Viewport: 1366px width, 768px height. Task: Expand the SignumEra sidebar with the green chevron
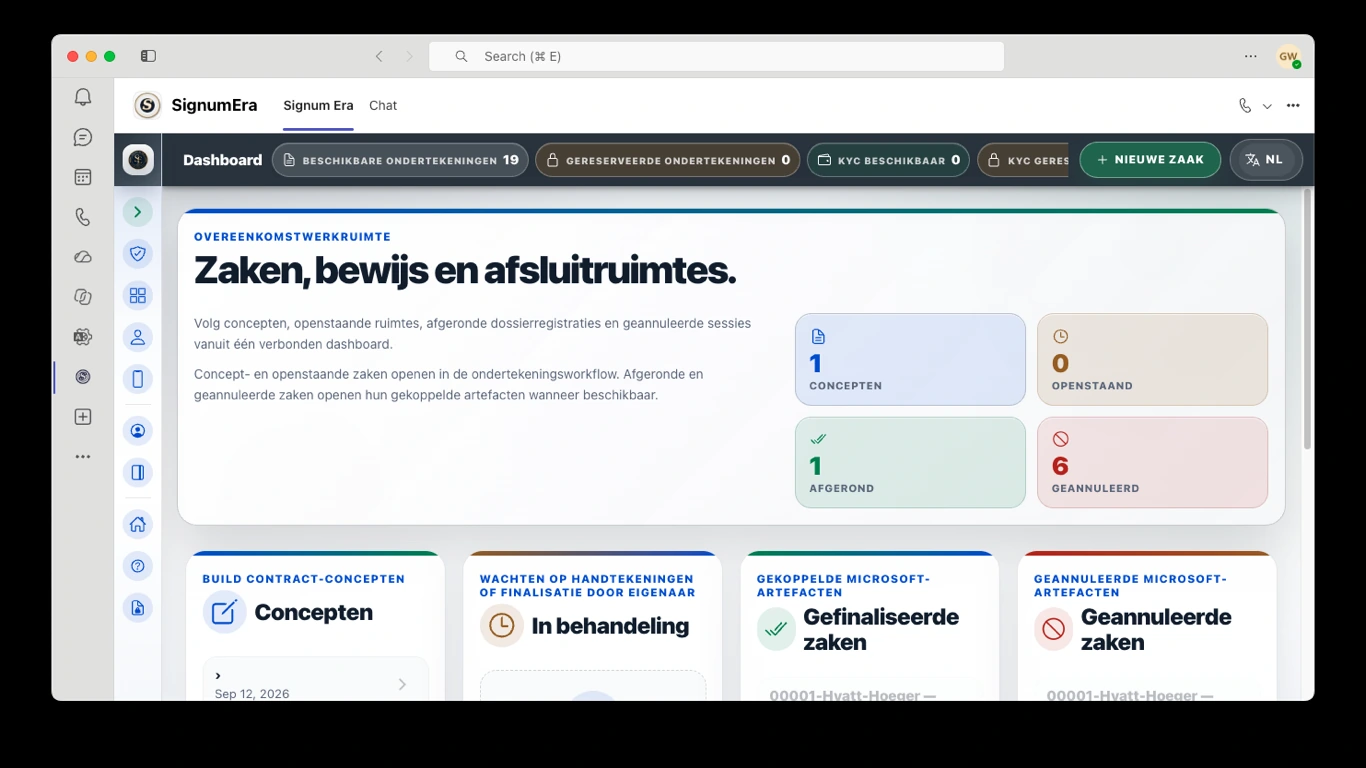138,212
